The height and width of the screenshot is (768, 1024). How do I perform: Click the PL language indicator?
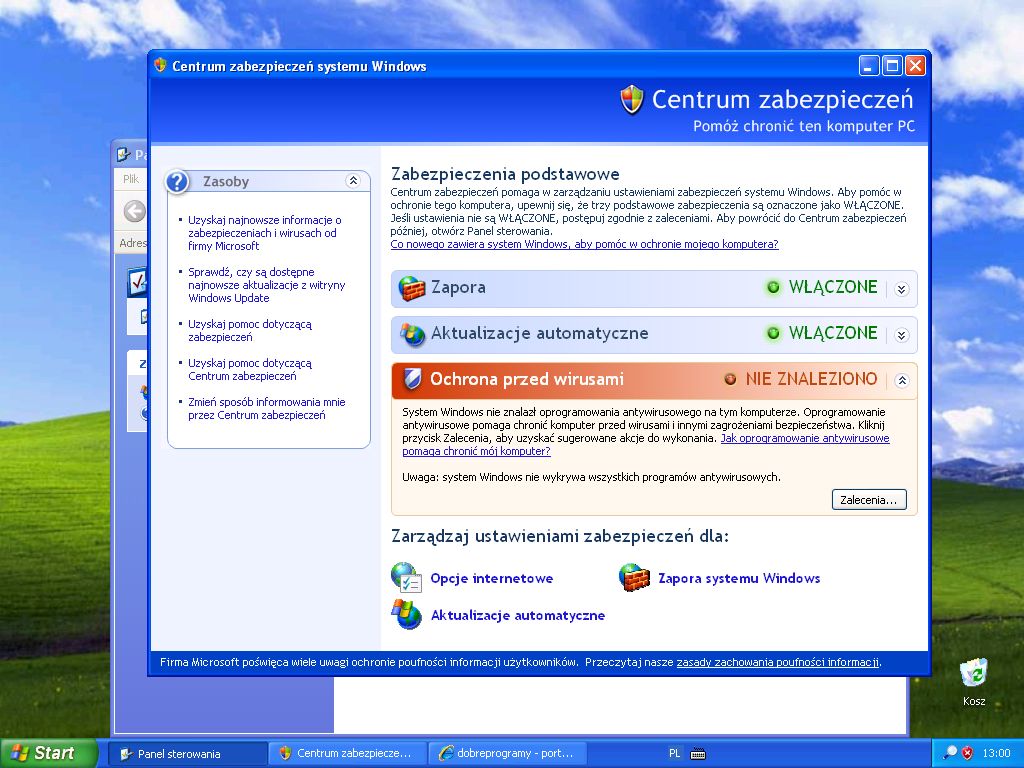pos(675,754)
